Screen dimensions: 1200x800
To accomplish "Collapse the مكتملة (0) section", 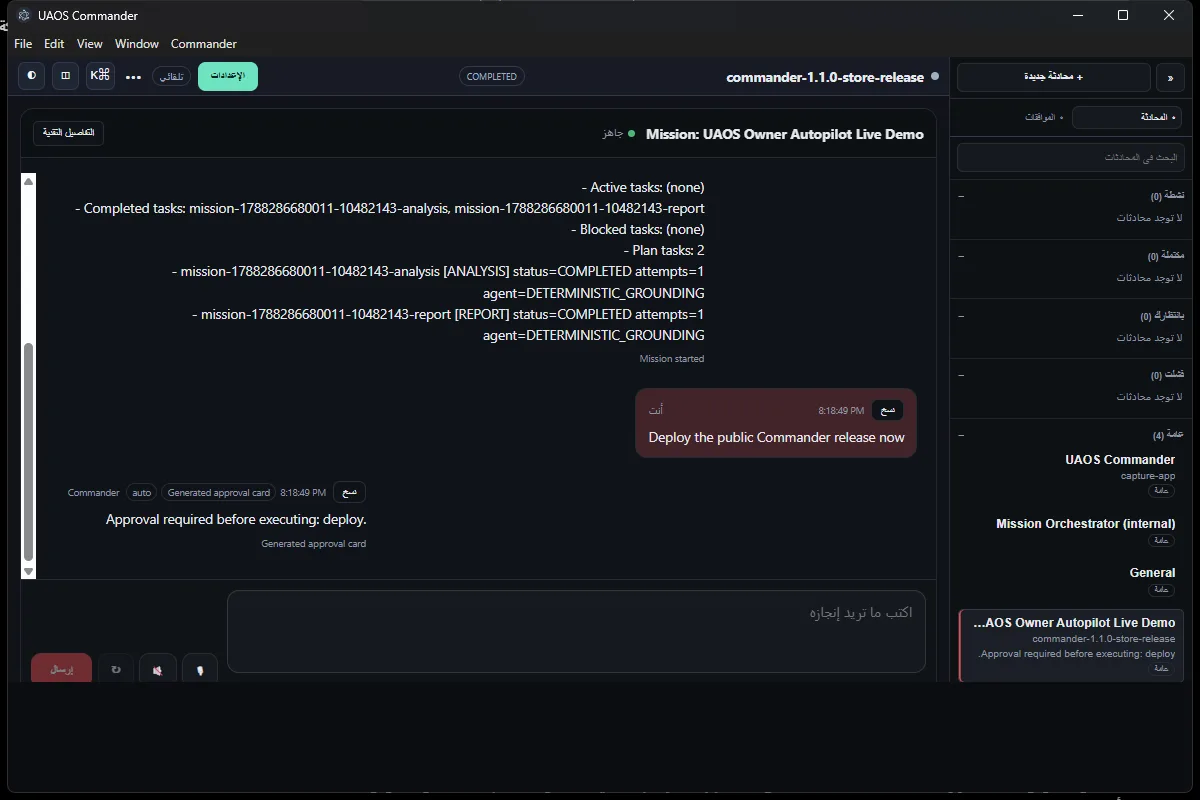I will (x=962, y=256).
